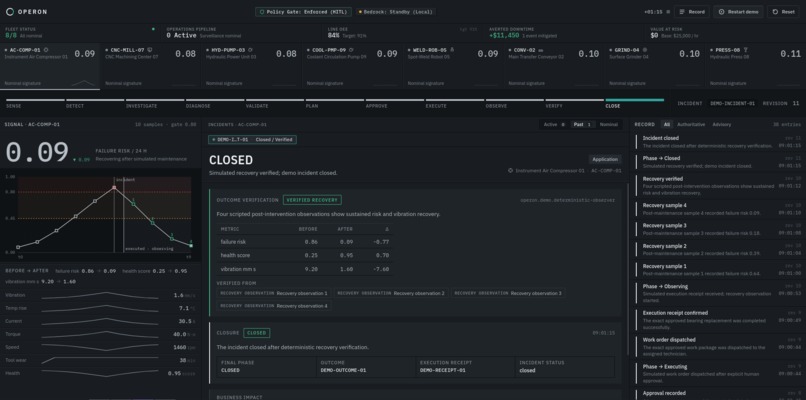Open the Recovery sample 4 record entry
The width and height of the screenshot is (806, 400).
coord(717,209)
